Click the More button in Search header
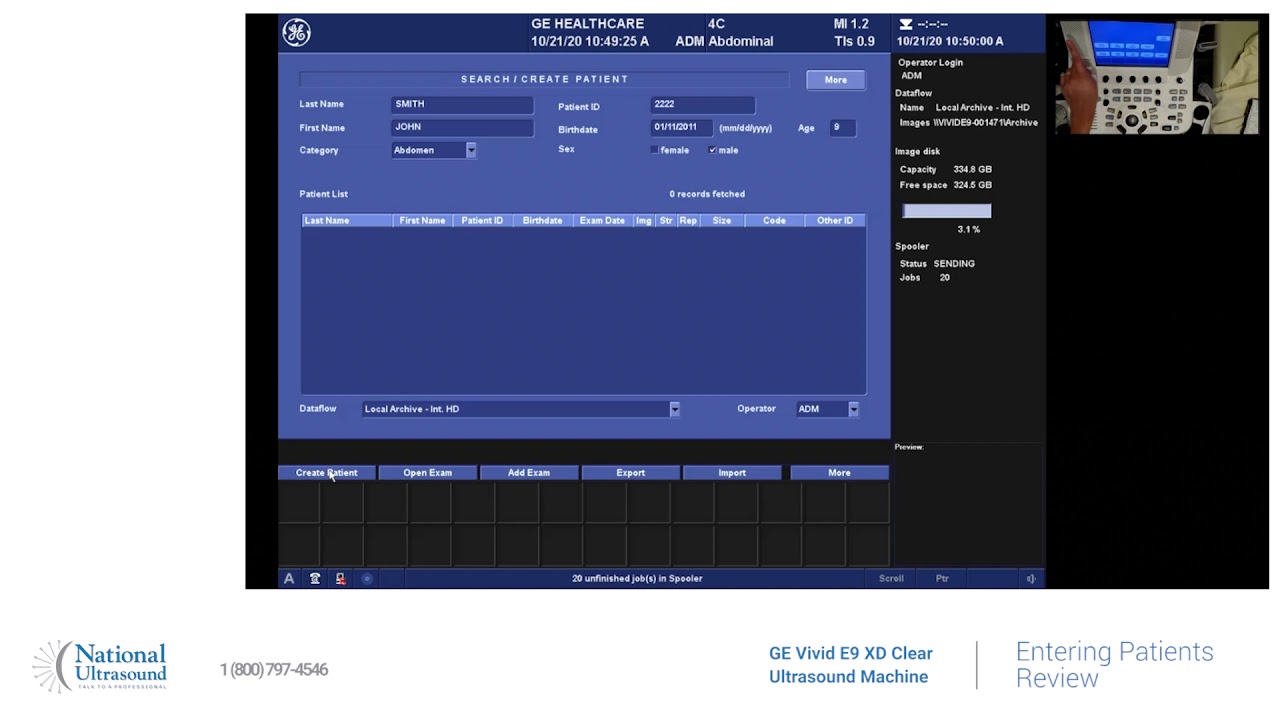This screenshot has width=1280, height=720. [836, 80]
